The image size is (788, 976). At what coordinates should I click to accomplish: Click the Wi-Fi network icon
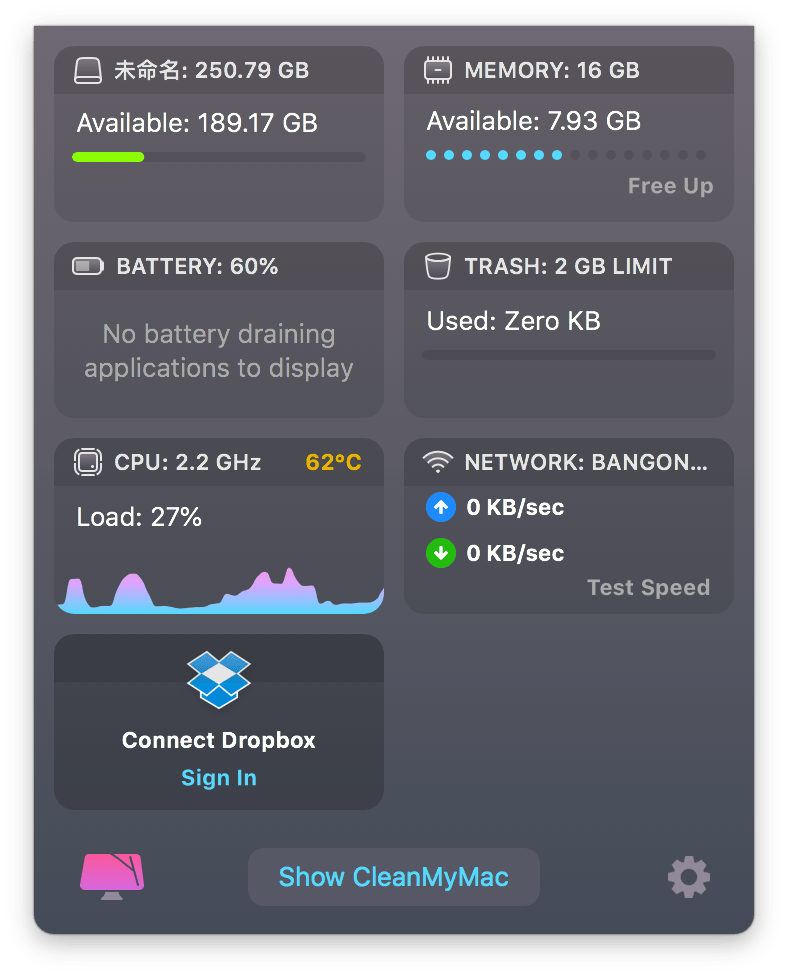438,462
